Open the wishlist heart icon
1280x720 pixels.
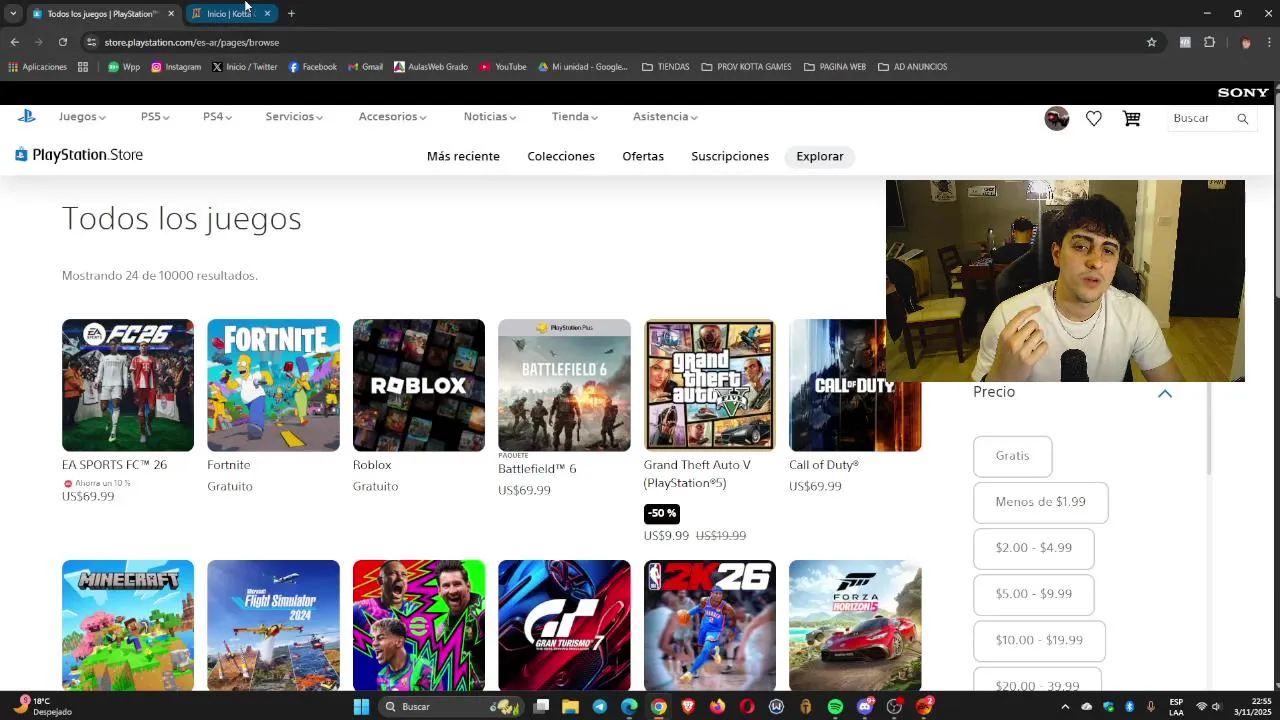pyautogui.click(x=1094, y=118)
